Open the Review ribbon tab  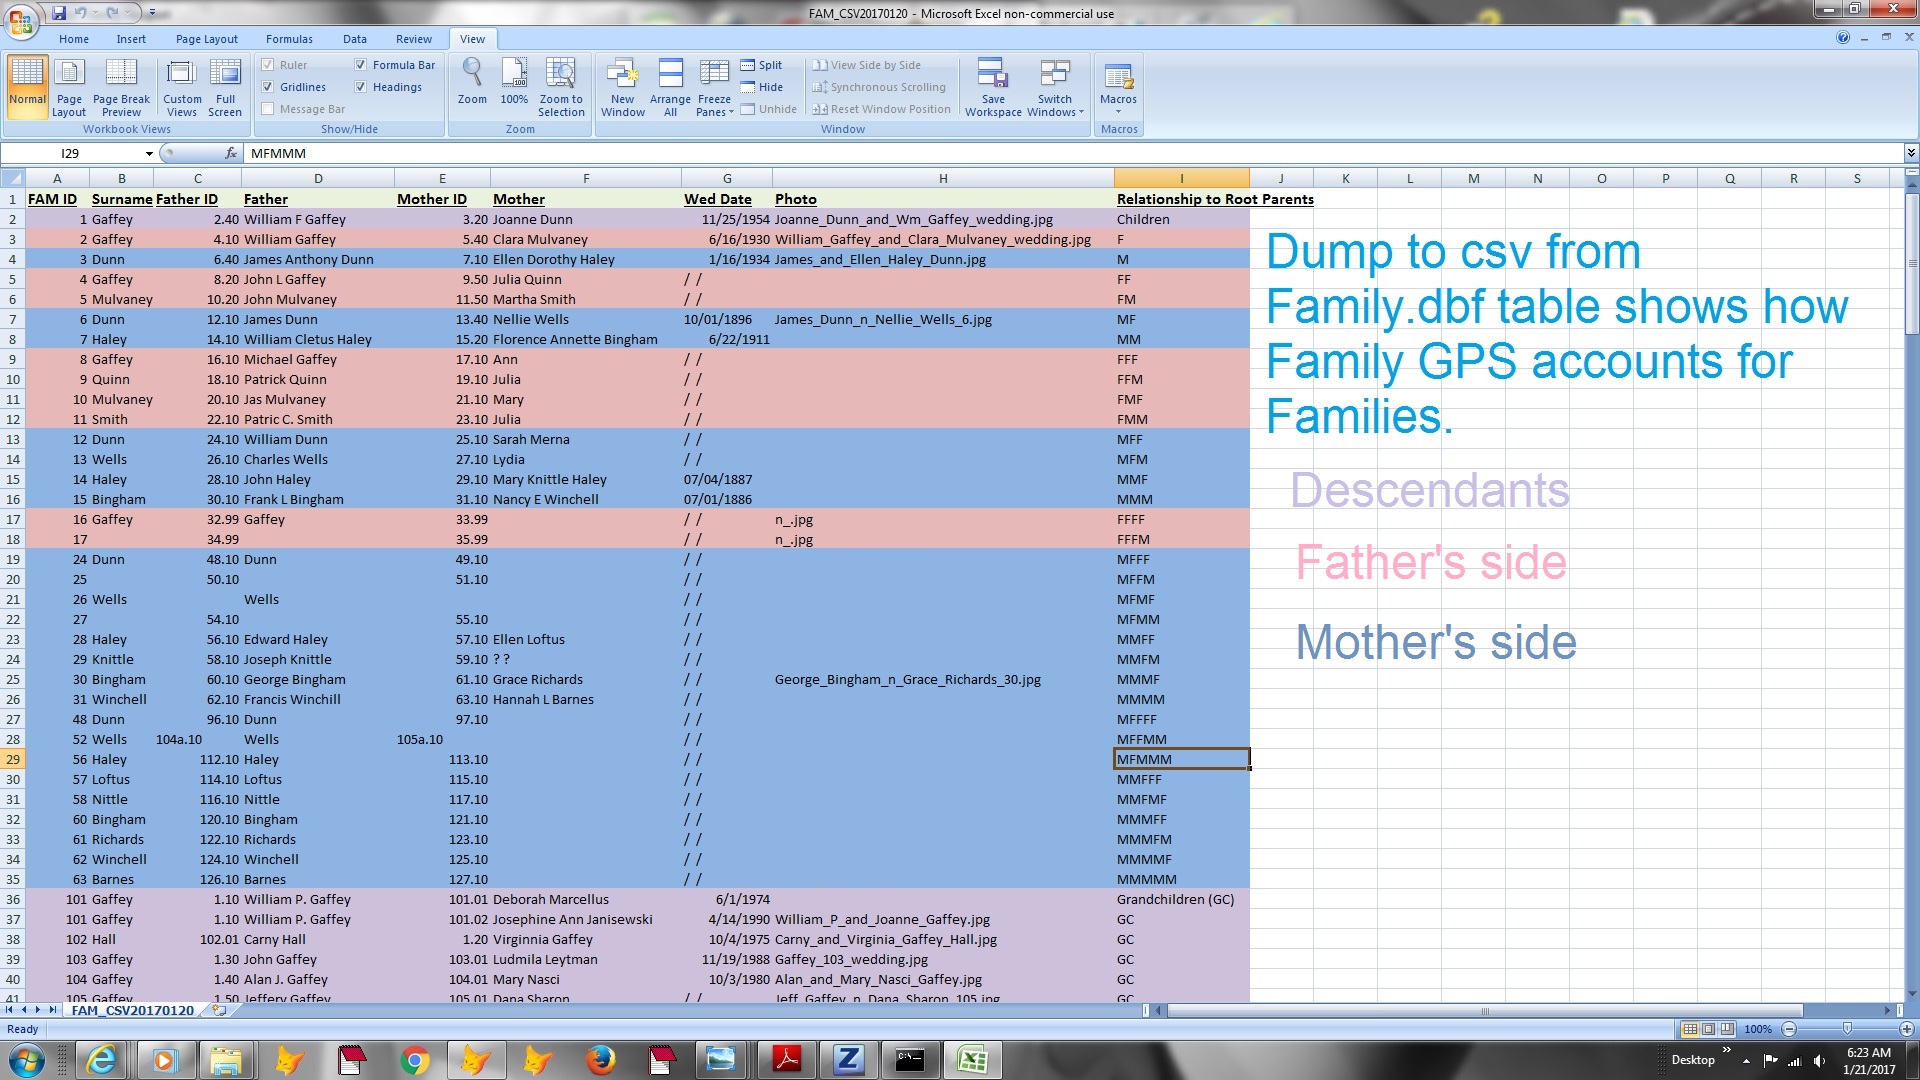pos(414,39)
